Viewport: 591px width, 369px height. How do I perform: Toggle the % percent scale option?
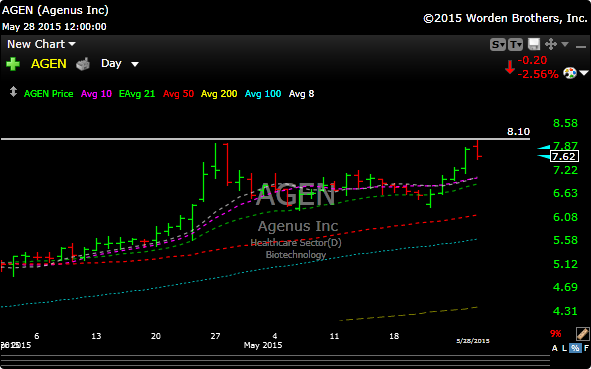pos(575,348)
